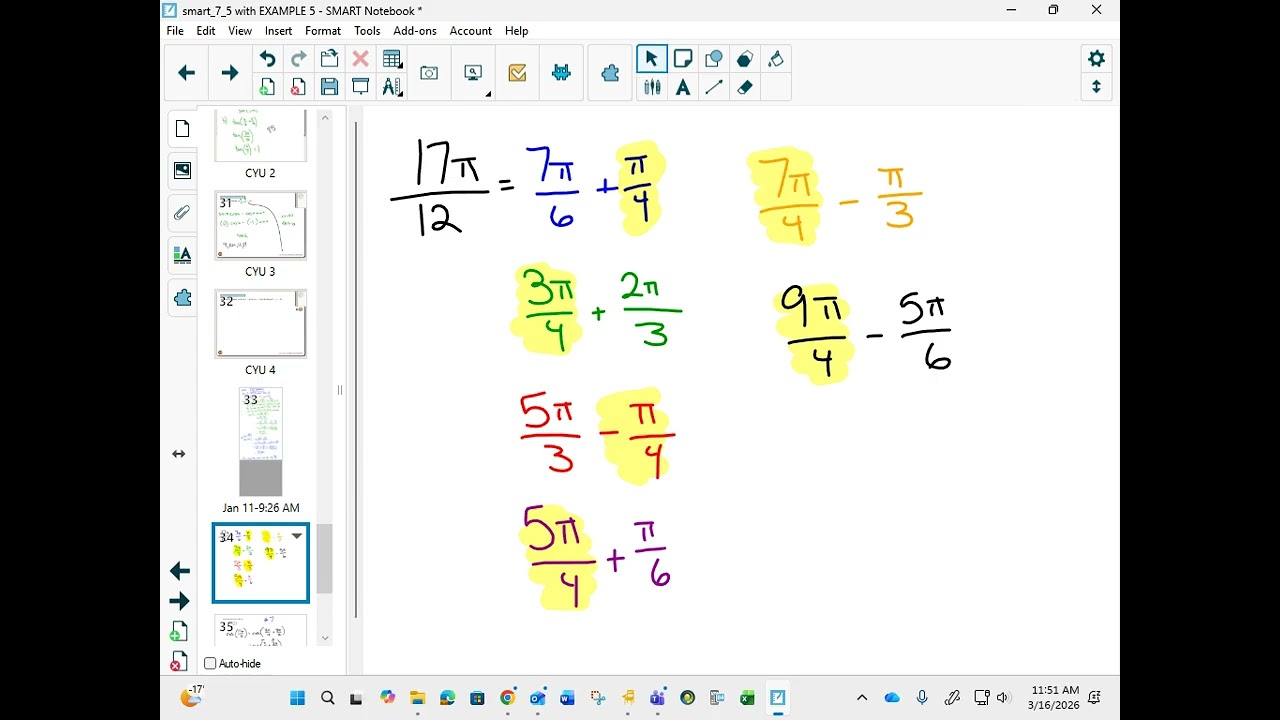The height and width of the screenshot is (720, 1280).
Task: Open the Add-ons menu
Action: (415, 31)
